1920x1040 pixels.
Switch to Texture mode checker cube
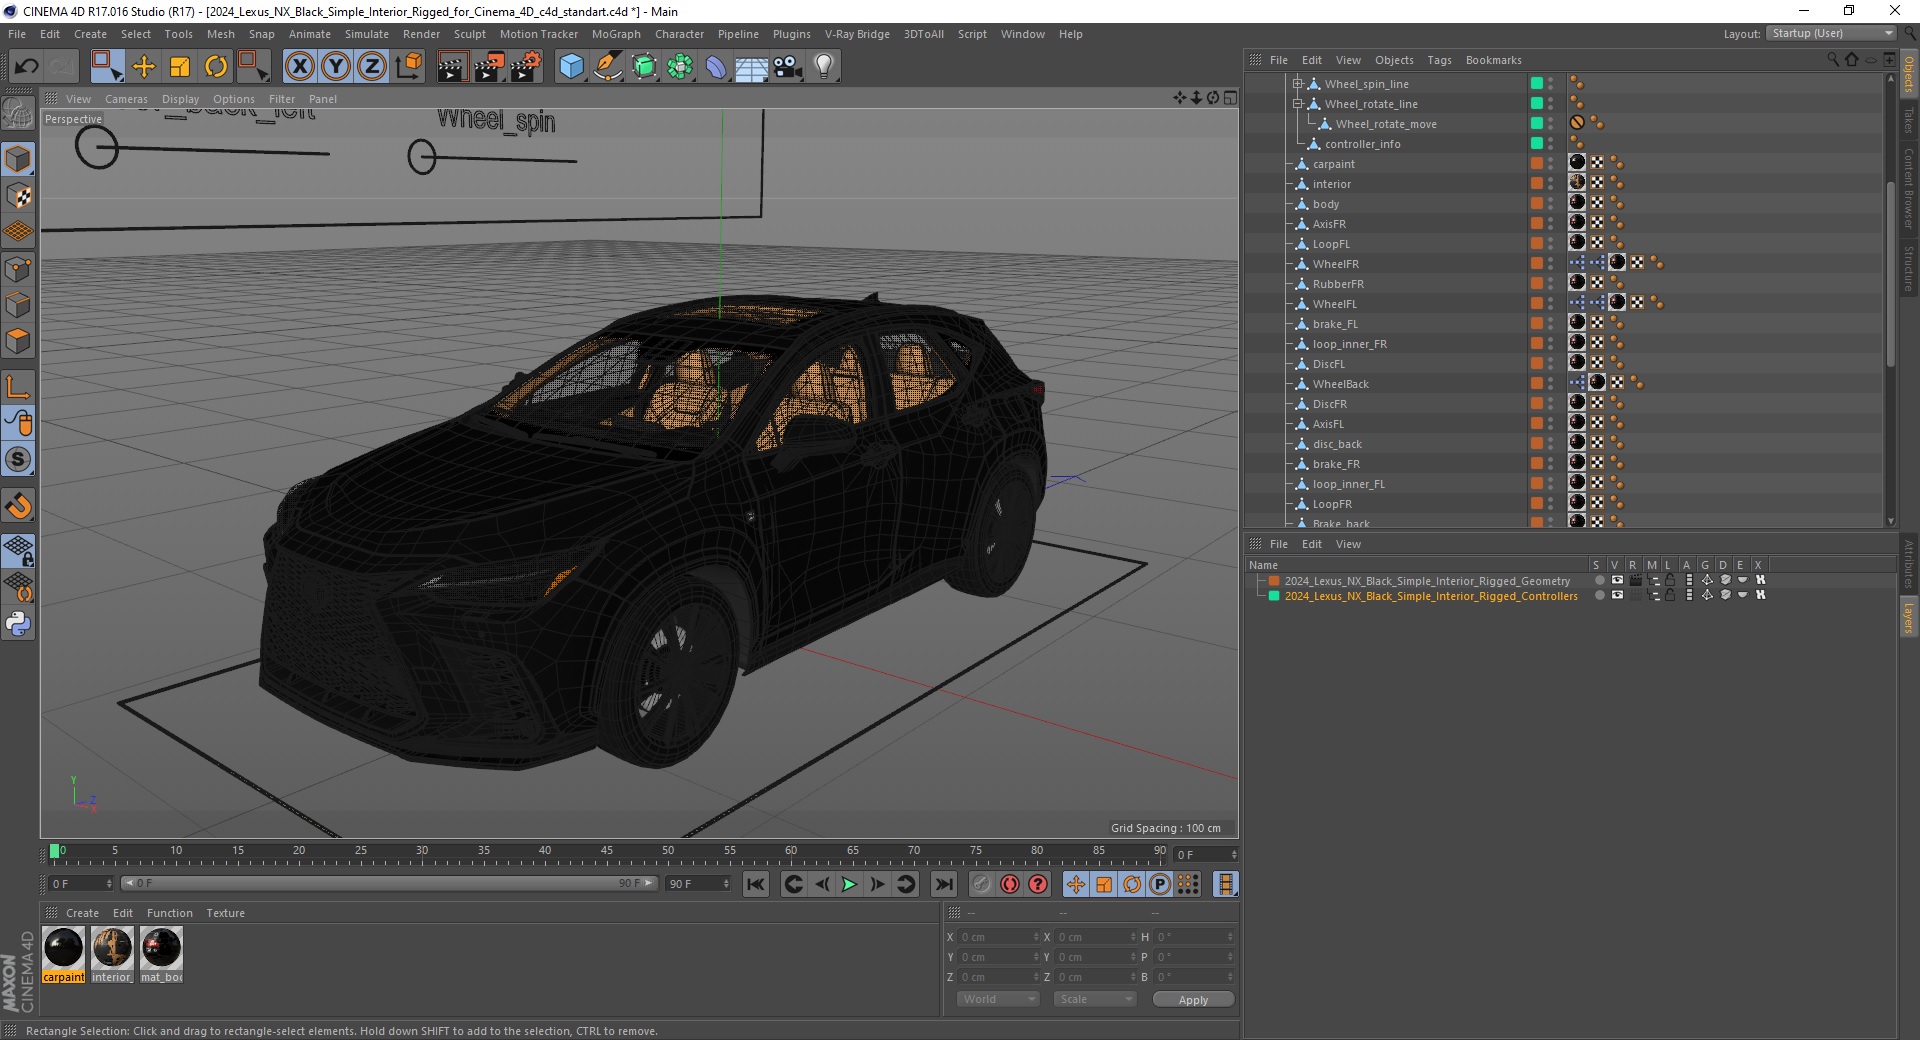point(18,195)
